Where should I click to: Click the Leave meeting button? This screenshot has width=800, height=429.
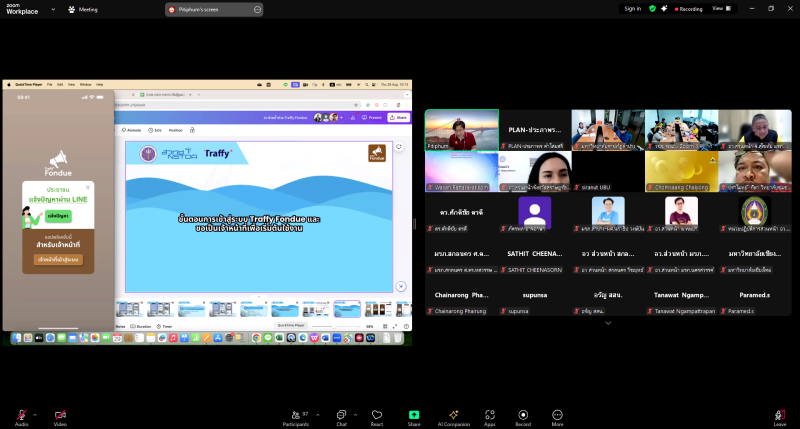(779, 415)
